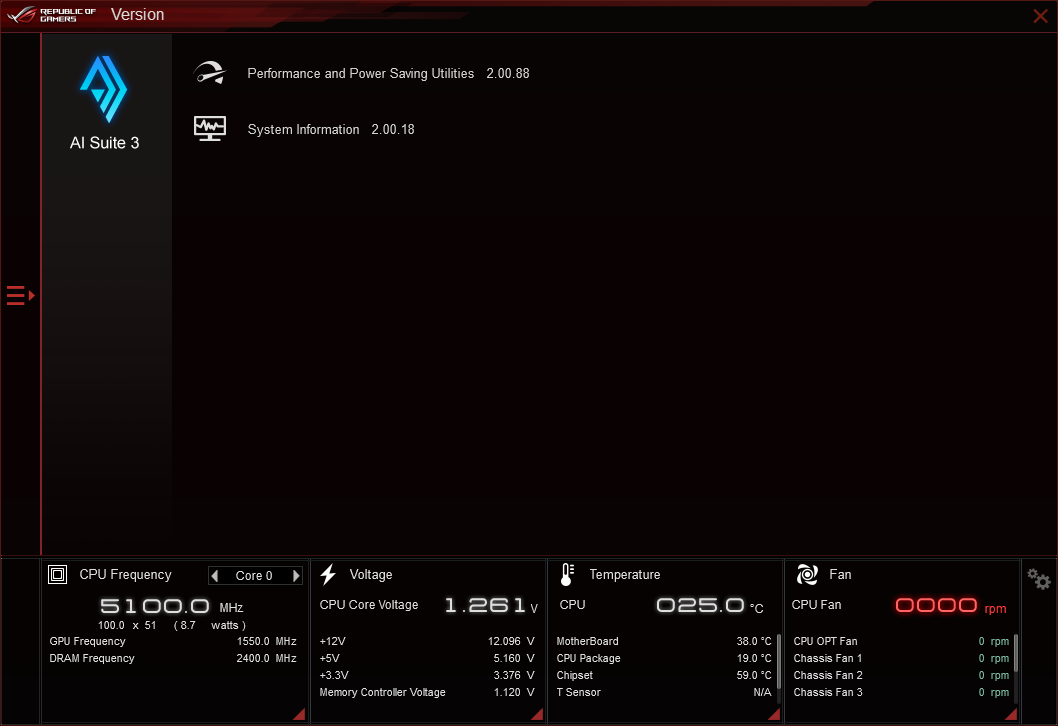Click Memory Controller Voltage row

pos(427,692)
